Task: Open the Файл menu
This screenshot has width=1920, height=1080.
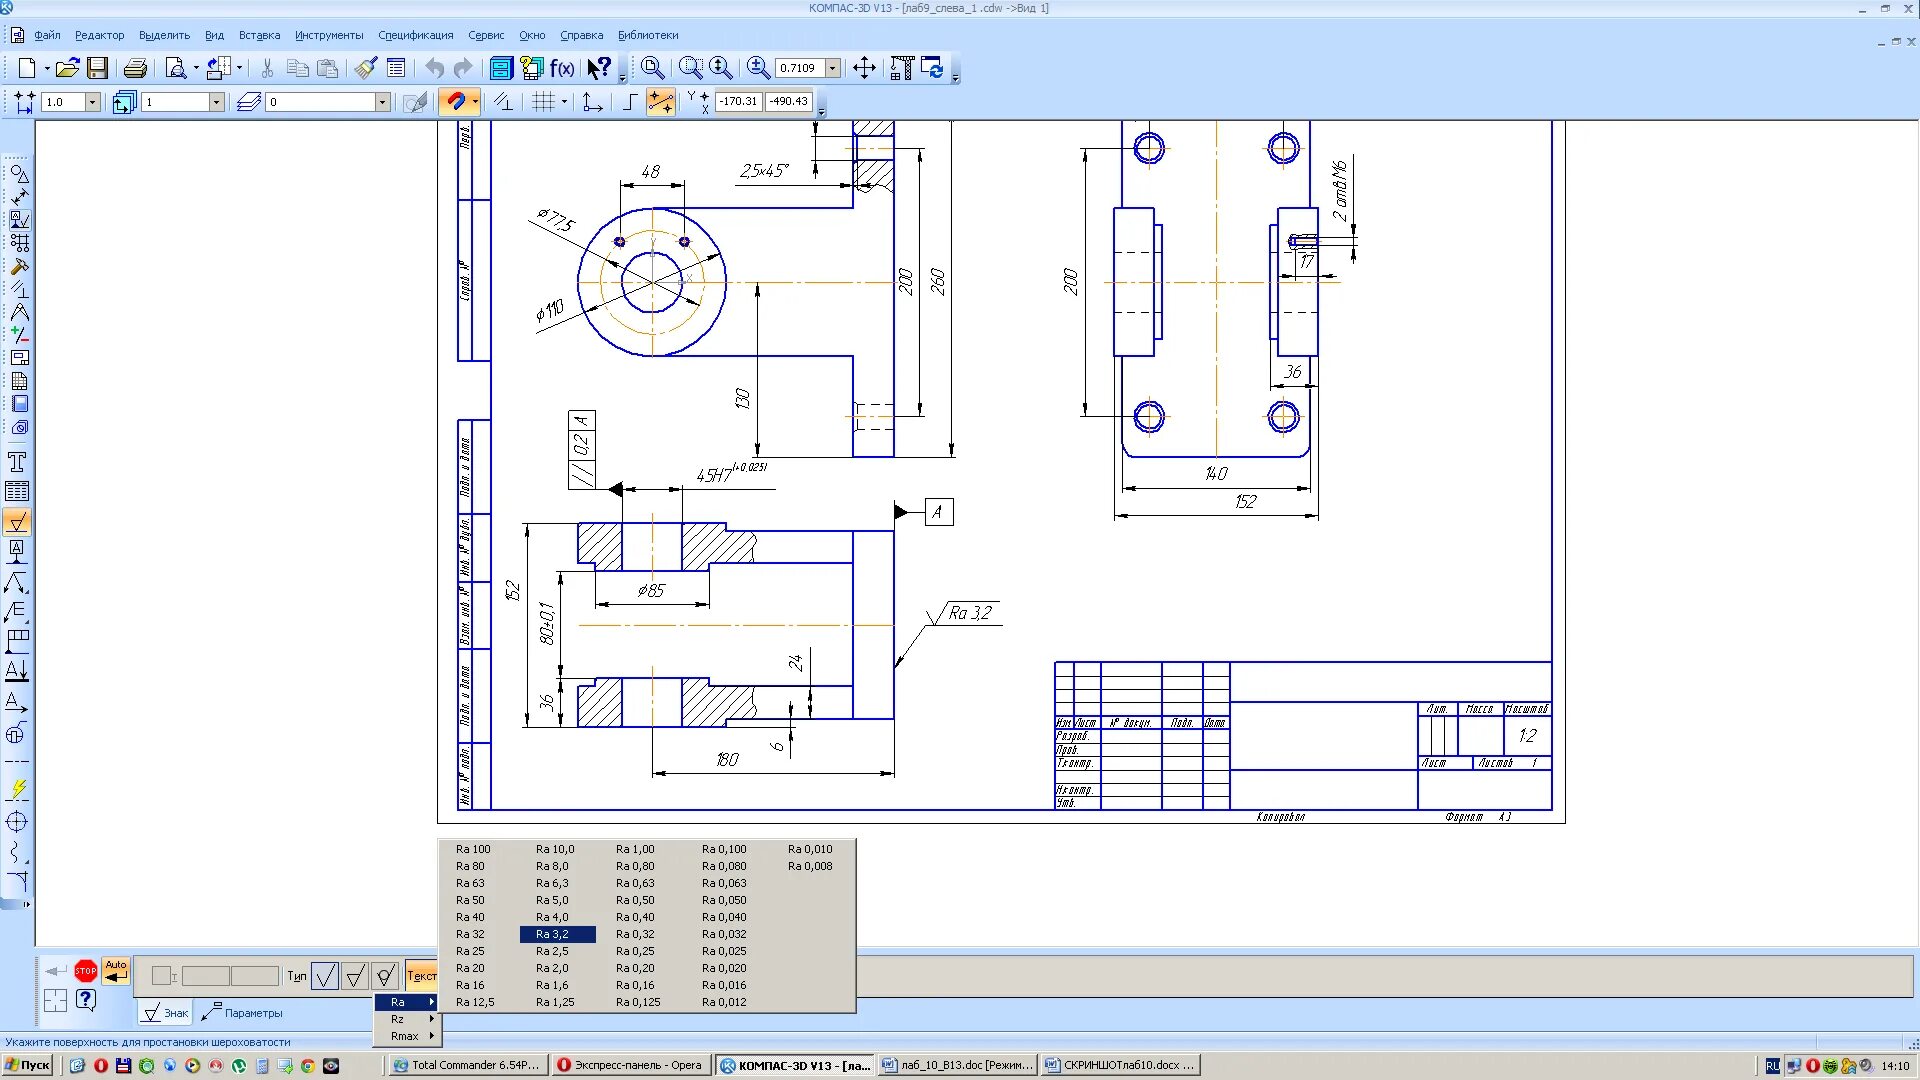Action: coord(47,35)
